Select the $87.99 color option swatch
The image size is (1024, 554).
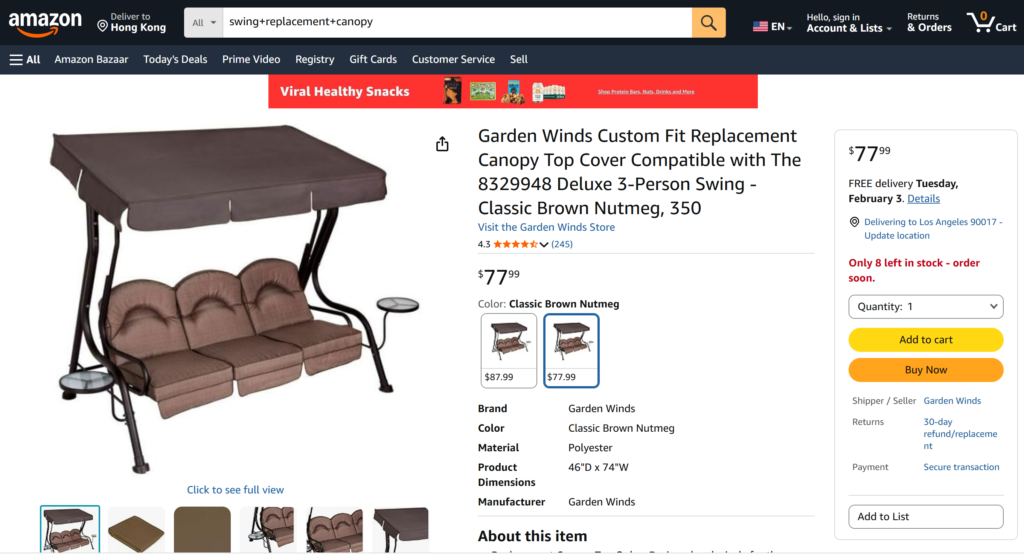[x=509, y=351]
